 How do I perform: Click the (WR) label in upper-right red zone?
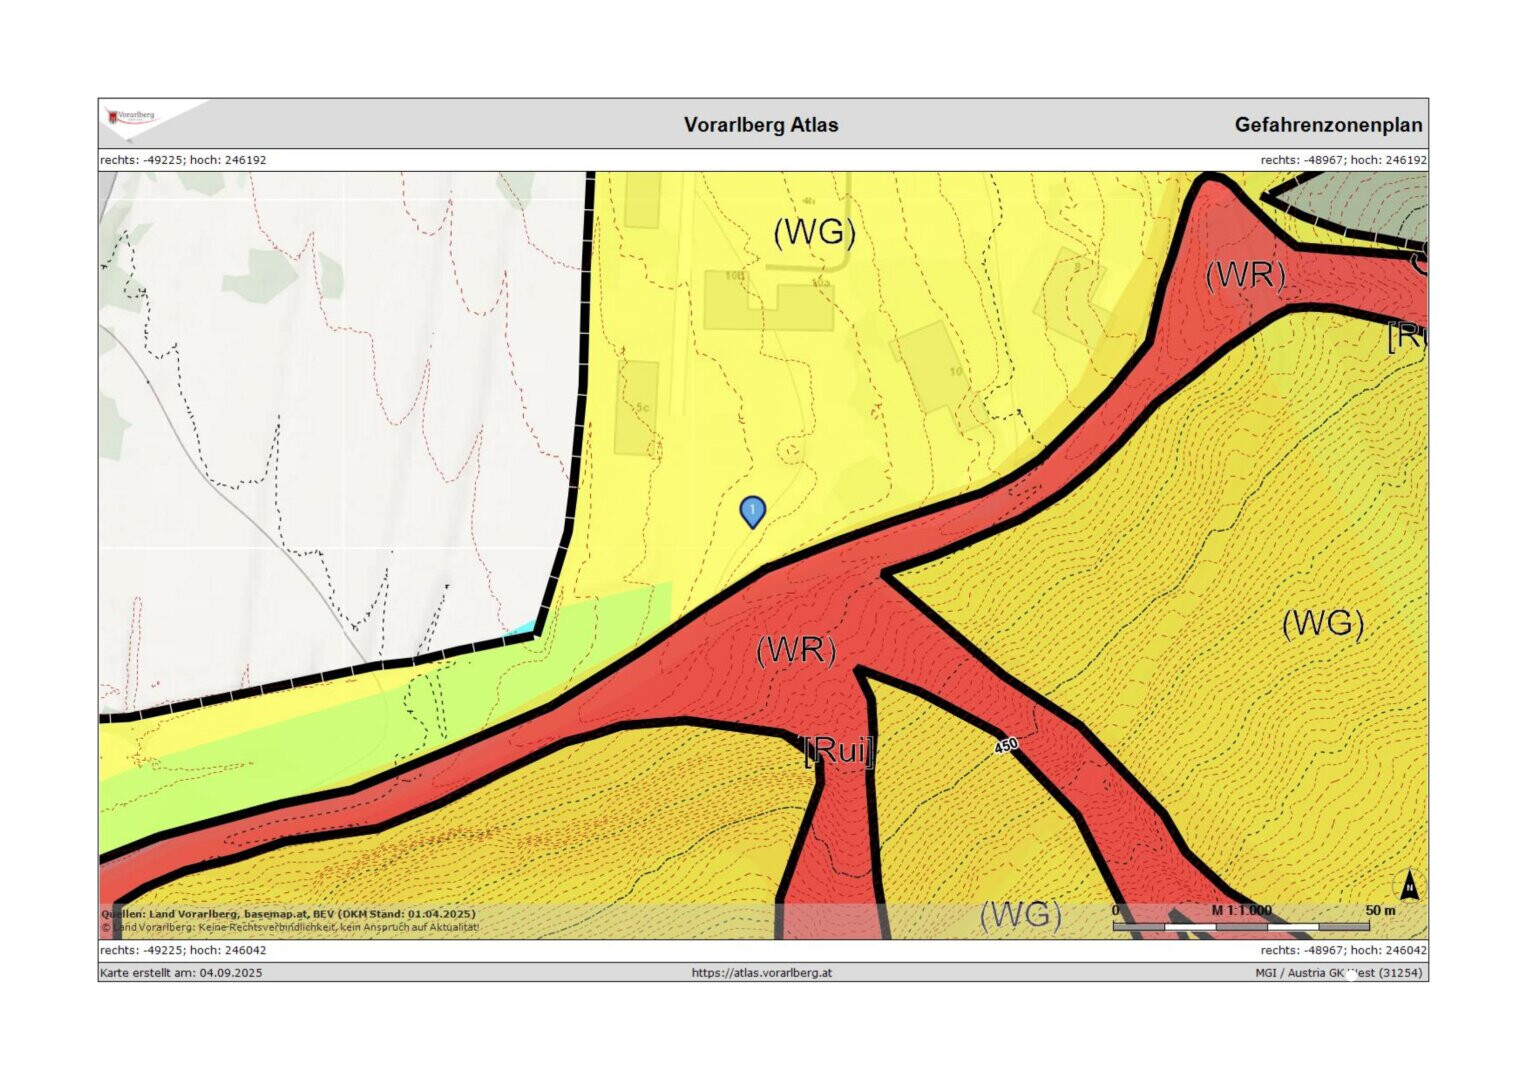(1245, 274)
